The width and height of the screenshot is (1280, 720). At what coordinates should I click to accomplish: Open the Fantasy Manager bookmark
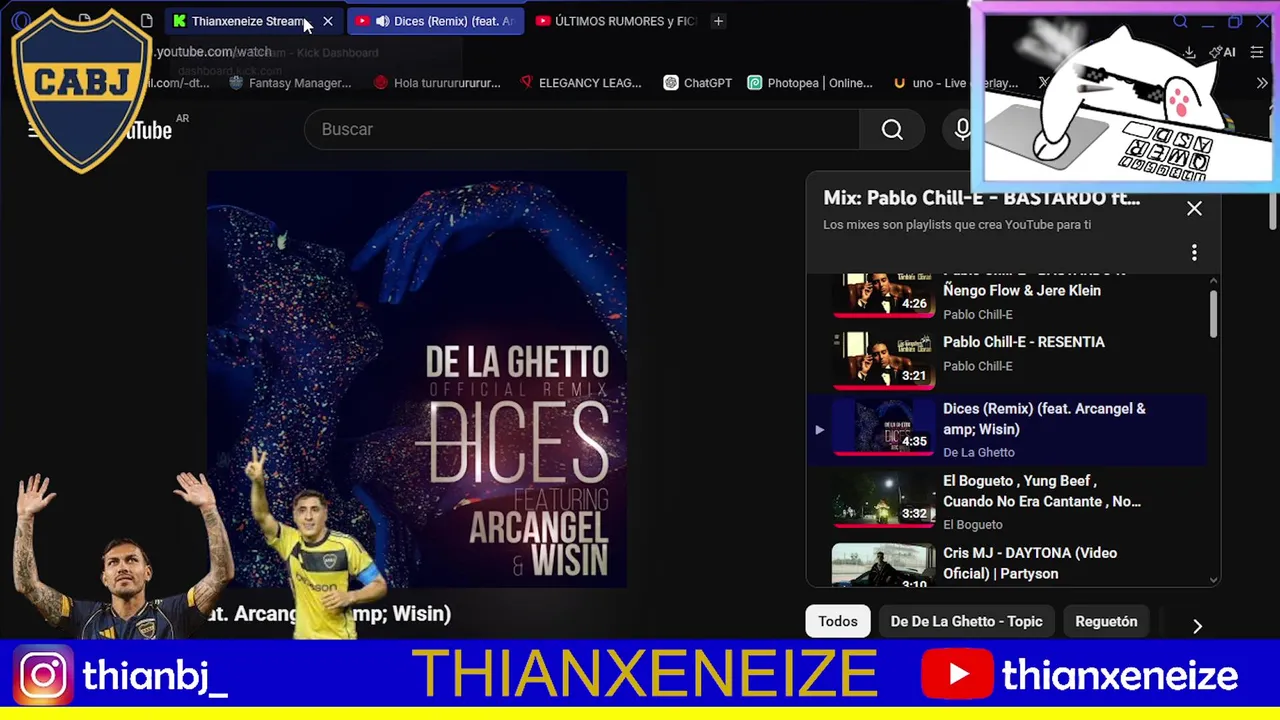coord(290,83)
